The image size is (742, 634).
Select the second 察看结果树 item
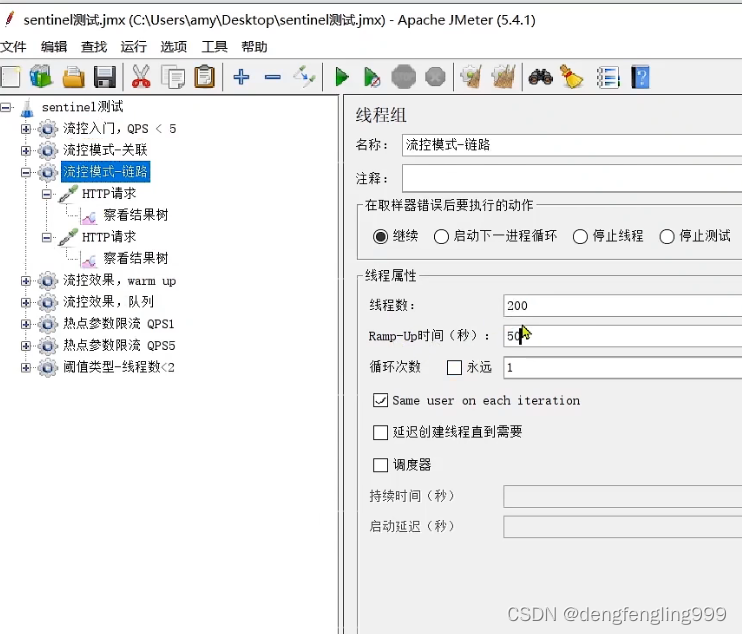click(x=135, y=258)
